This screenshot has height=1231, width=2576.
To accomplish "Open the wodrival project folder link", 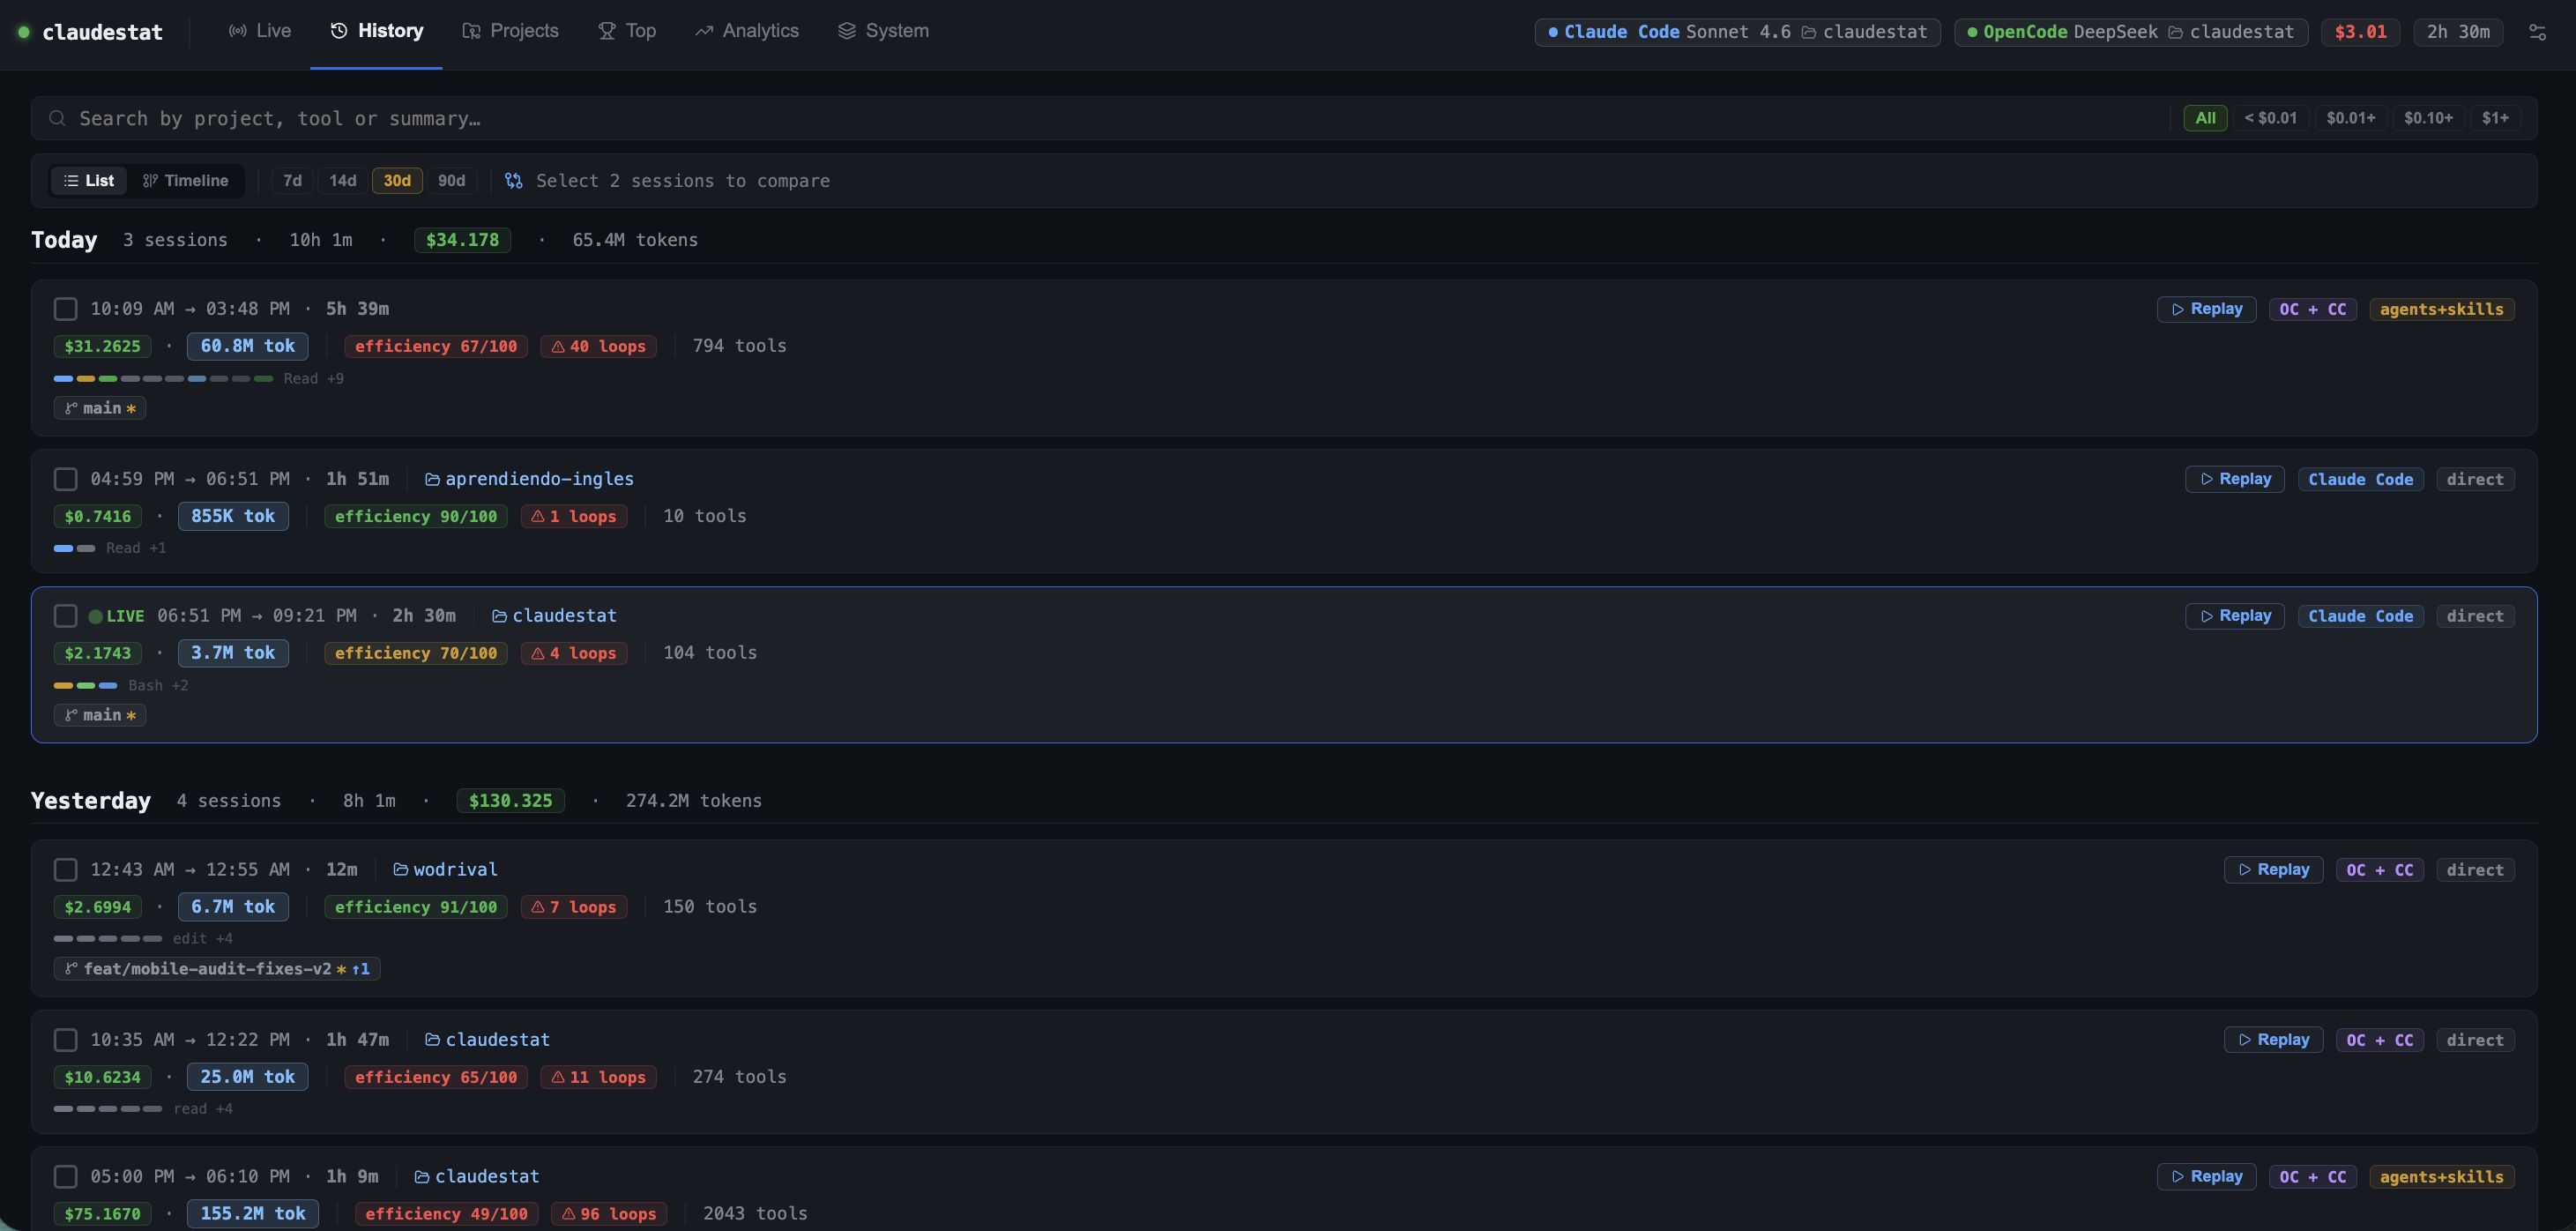I will [445, 870].
